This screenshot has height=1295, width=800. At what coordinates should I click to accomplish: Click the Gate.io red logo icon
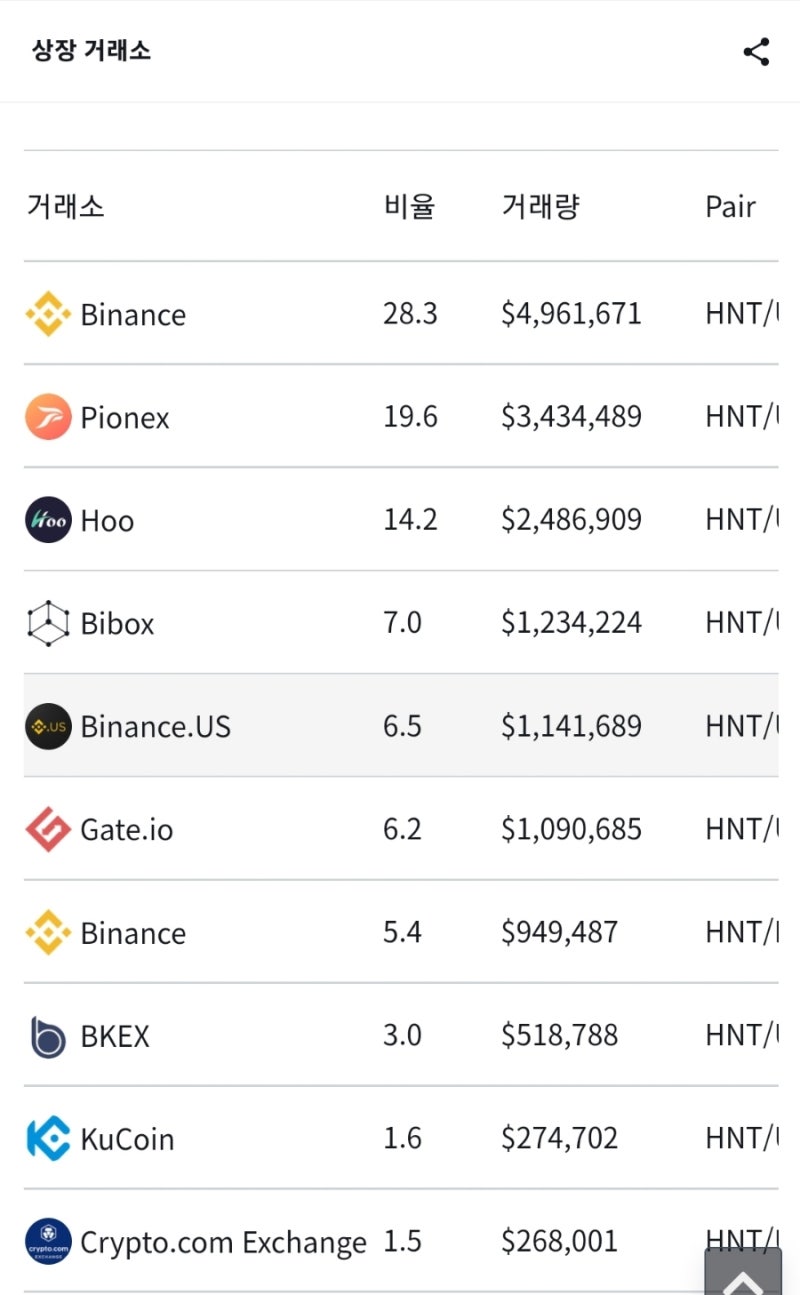48,829
